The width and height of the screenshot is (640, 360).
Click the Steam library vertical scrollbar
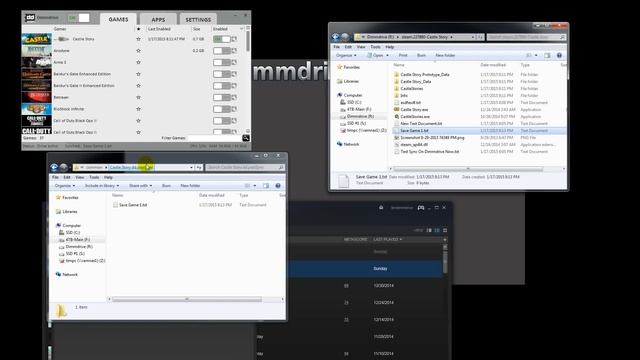click(x=445, y=261)
